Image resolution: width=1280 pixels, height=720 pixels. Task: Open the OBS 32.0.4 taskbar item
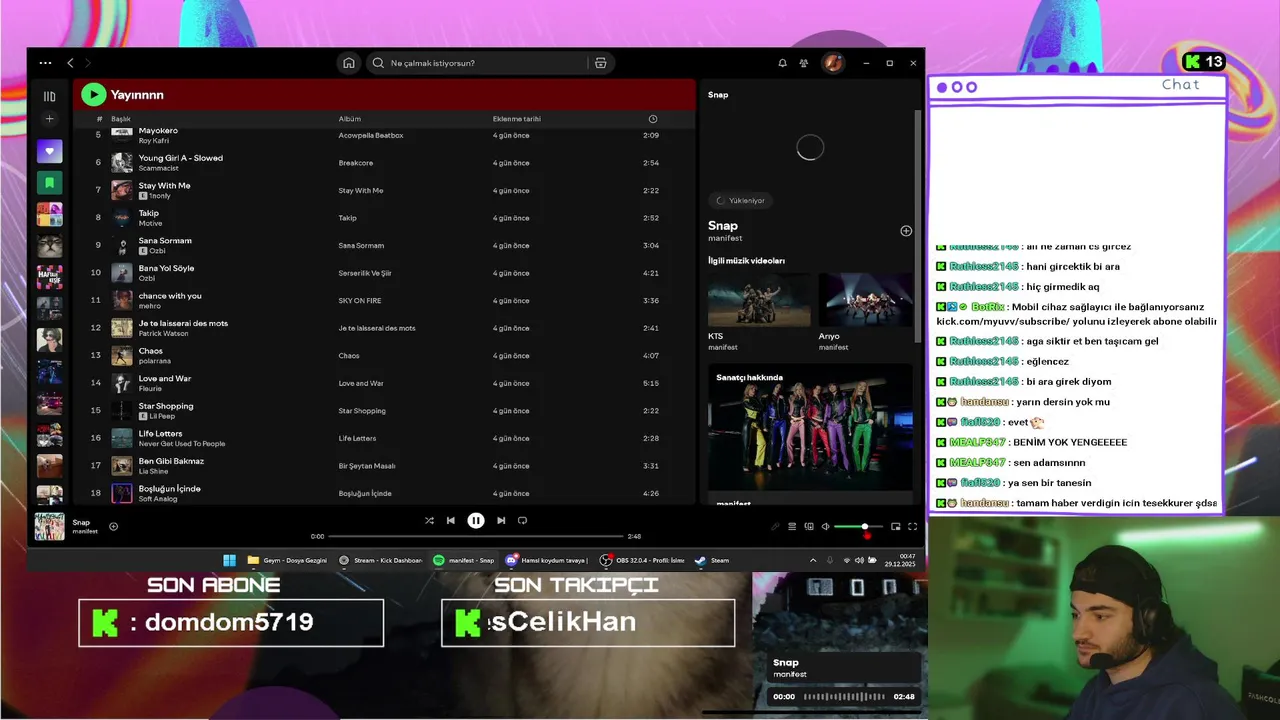(642, 560)
